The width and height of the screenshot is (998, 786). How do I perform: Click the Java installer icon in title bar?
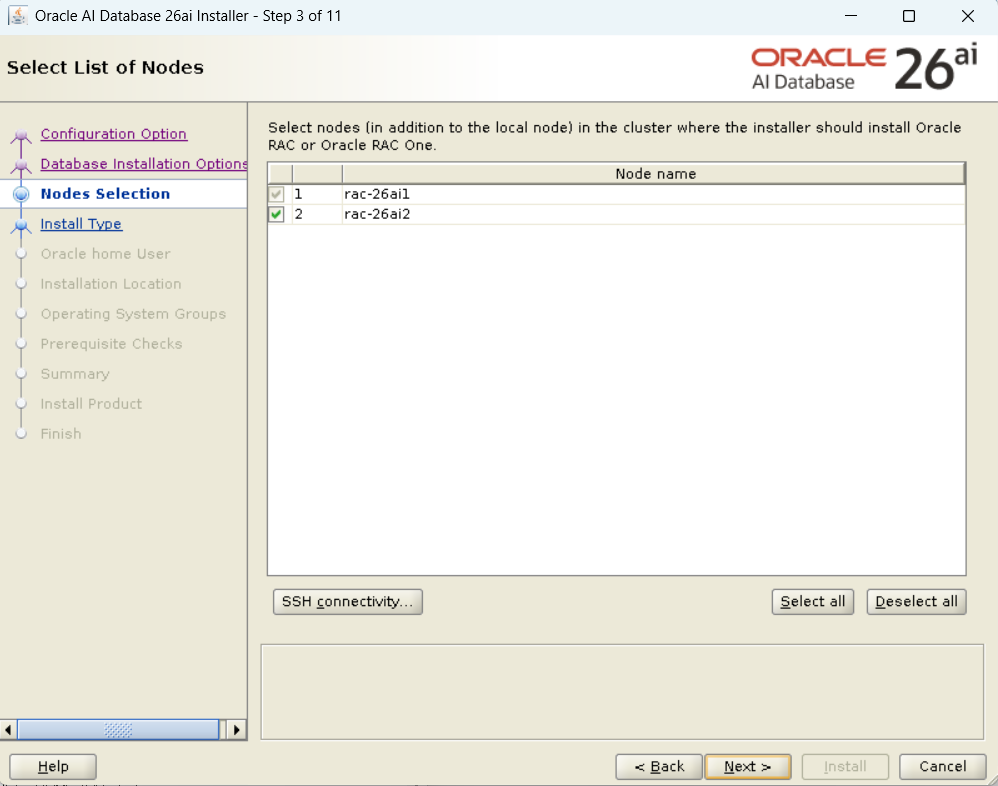17,16
